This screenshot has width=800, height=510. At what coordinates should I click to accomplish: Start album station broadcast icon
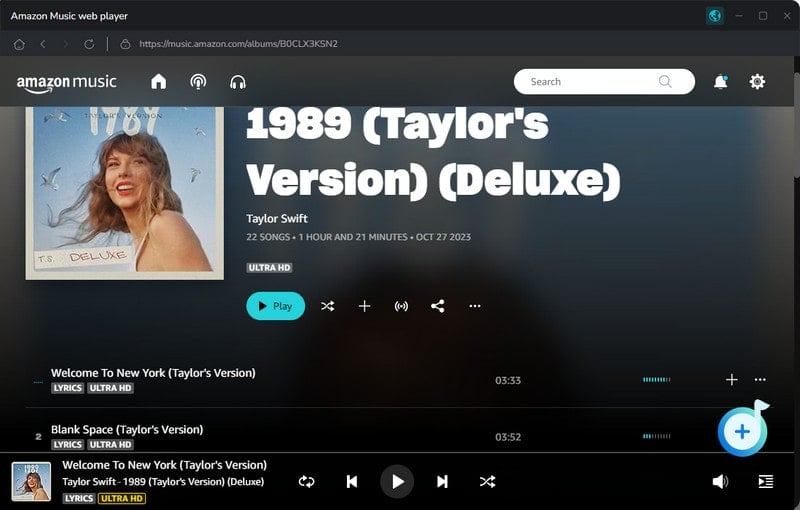pos(401,306)
